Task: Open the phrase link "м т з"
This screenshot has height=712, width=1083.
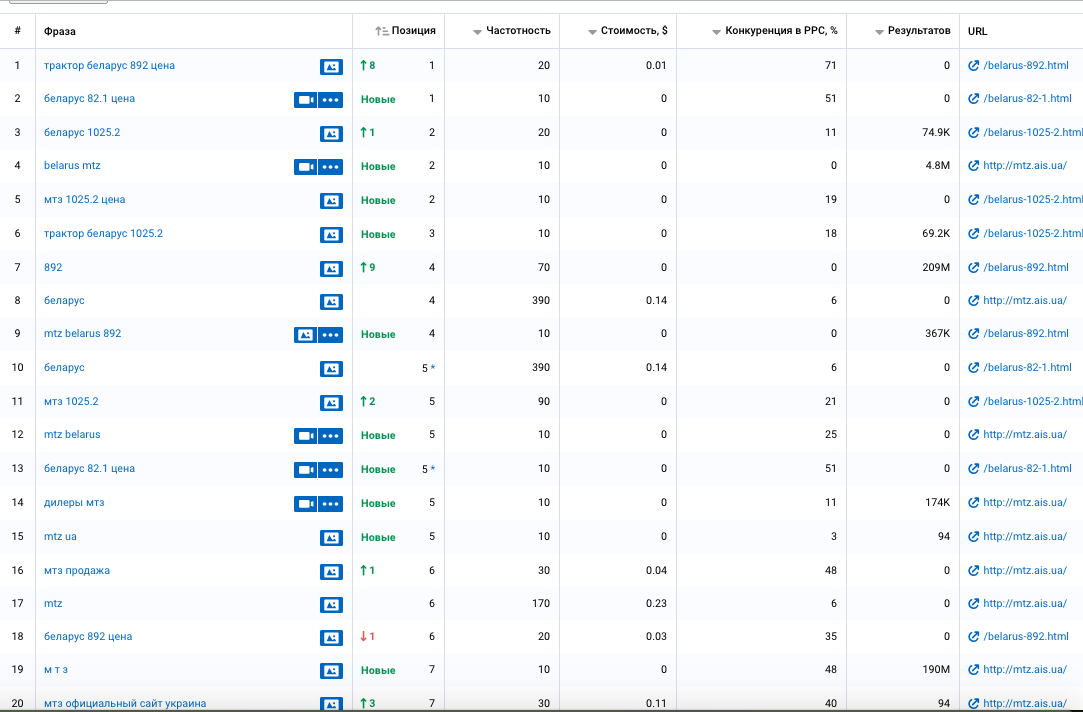Action: tap(56, 669)
